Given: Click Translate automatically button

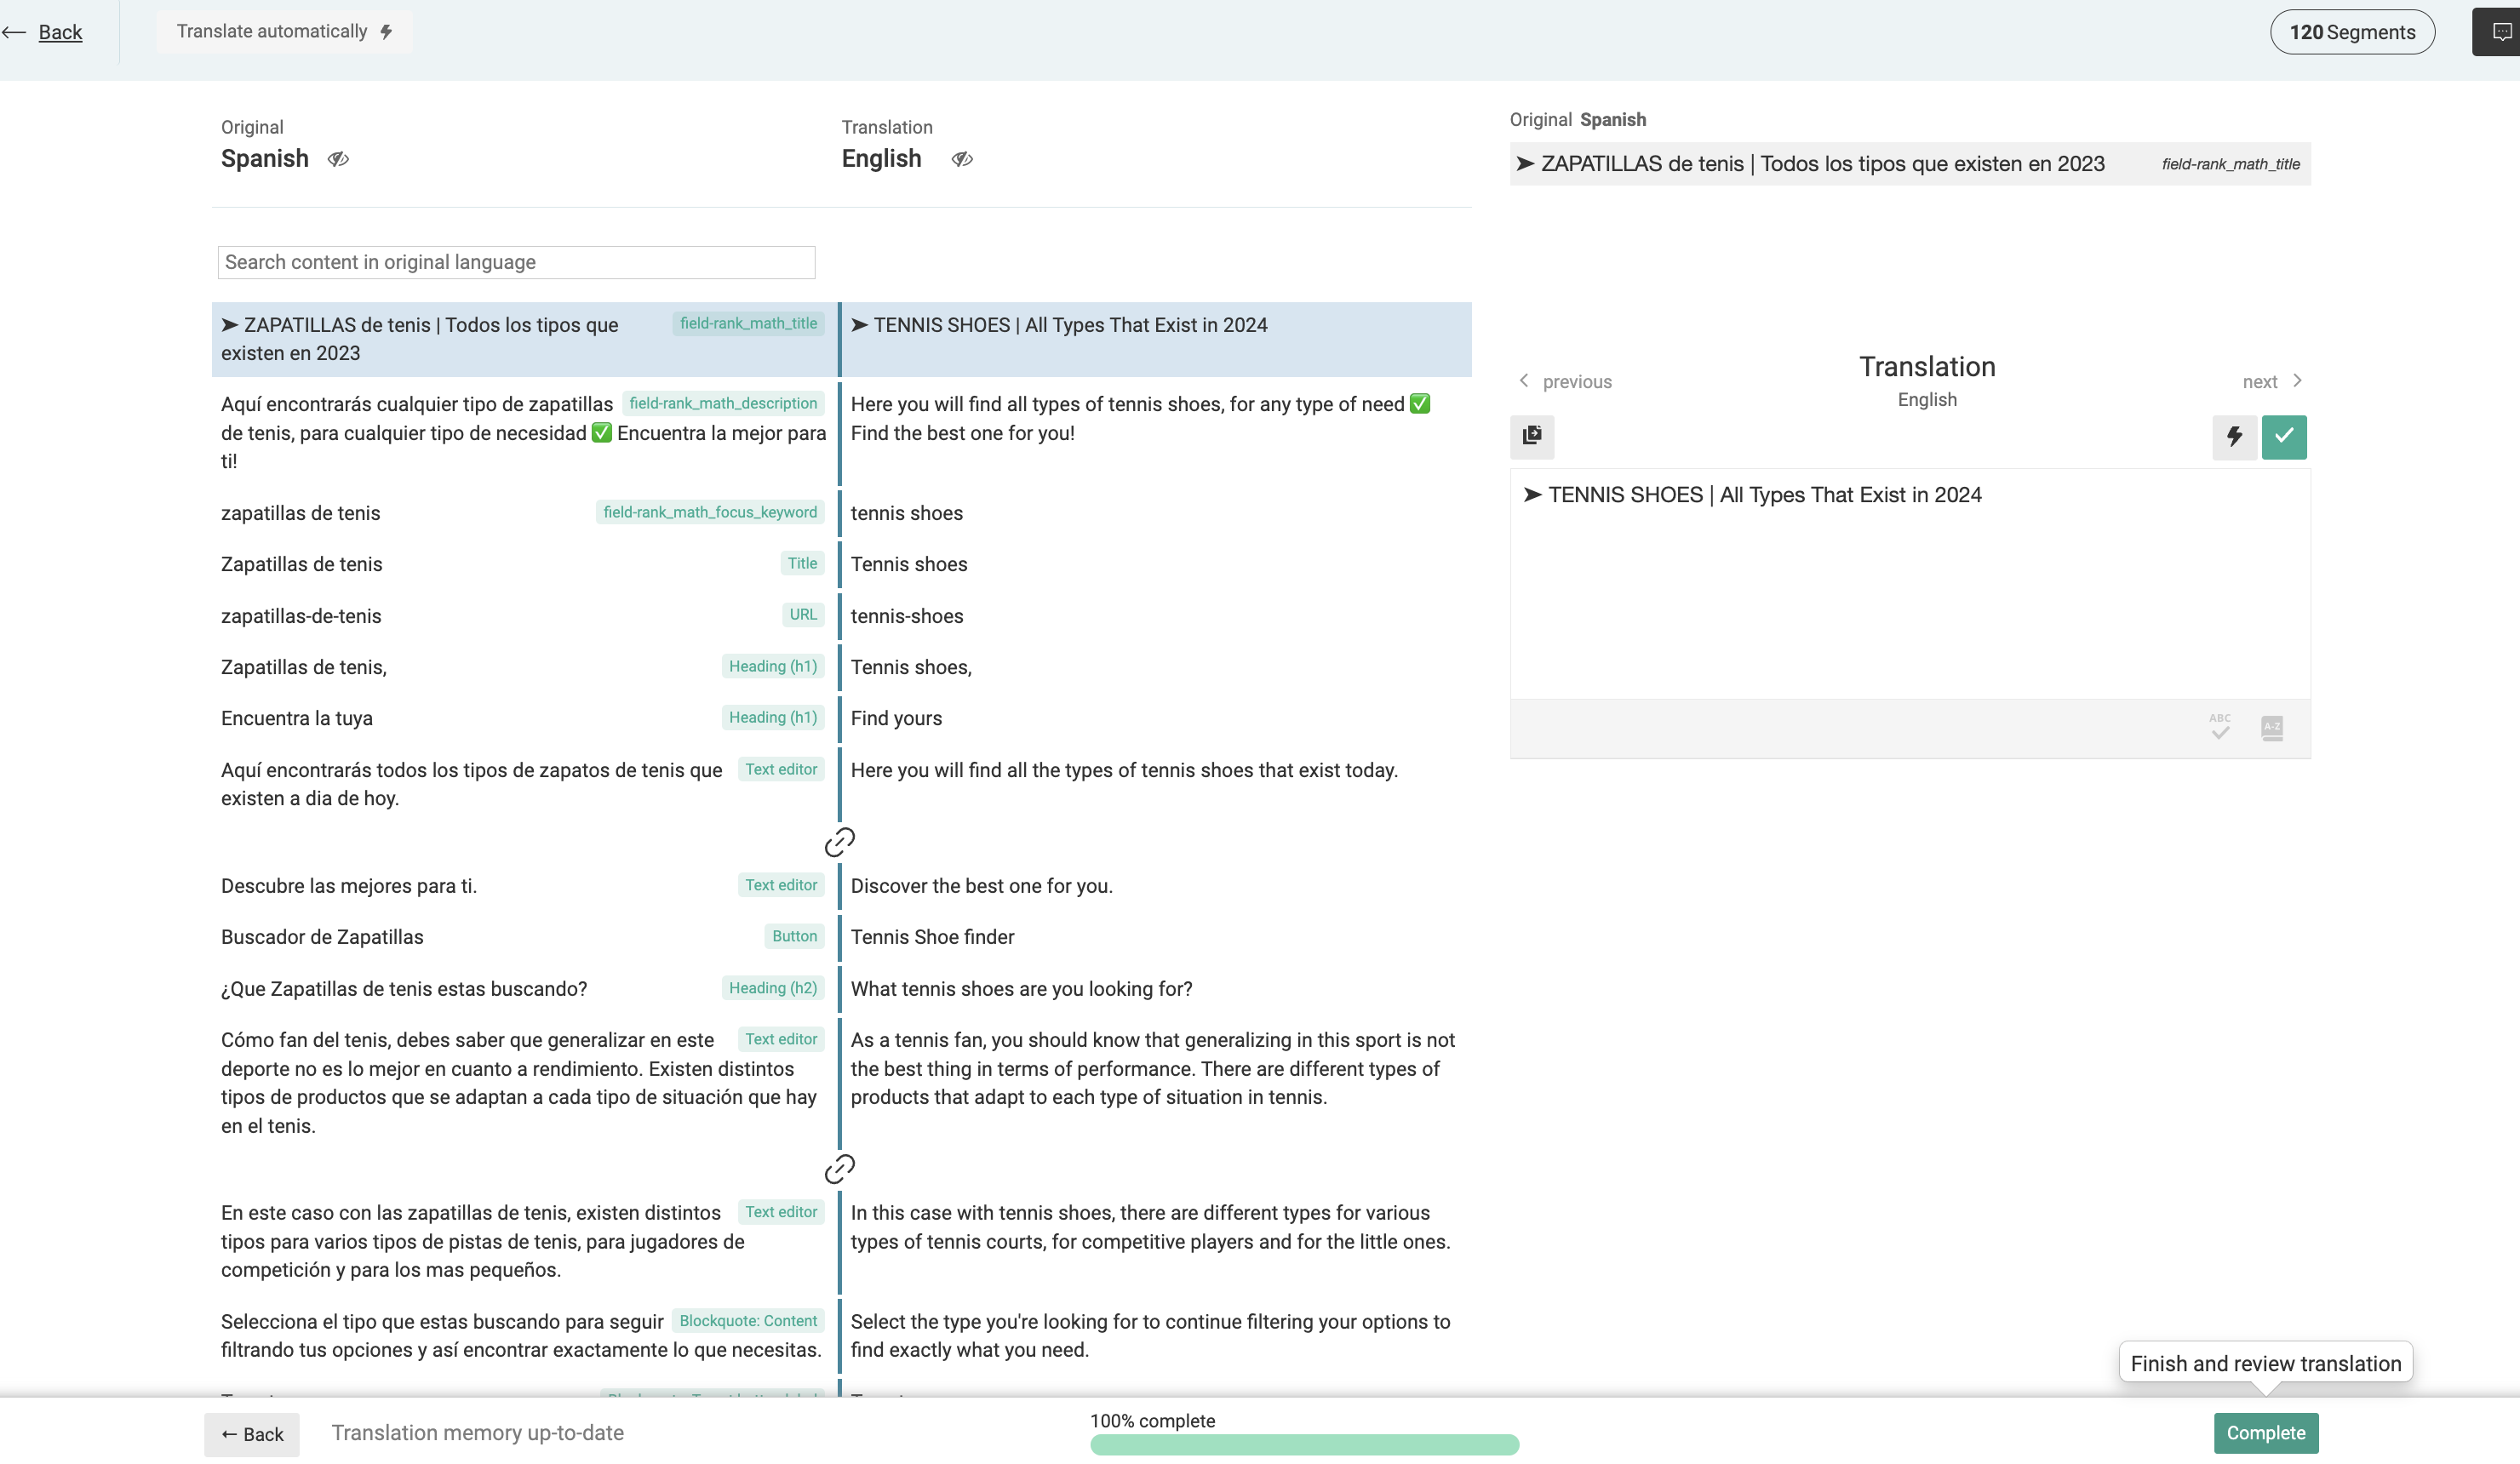Looking at the screenshot, I should coord(284,31).
